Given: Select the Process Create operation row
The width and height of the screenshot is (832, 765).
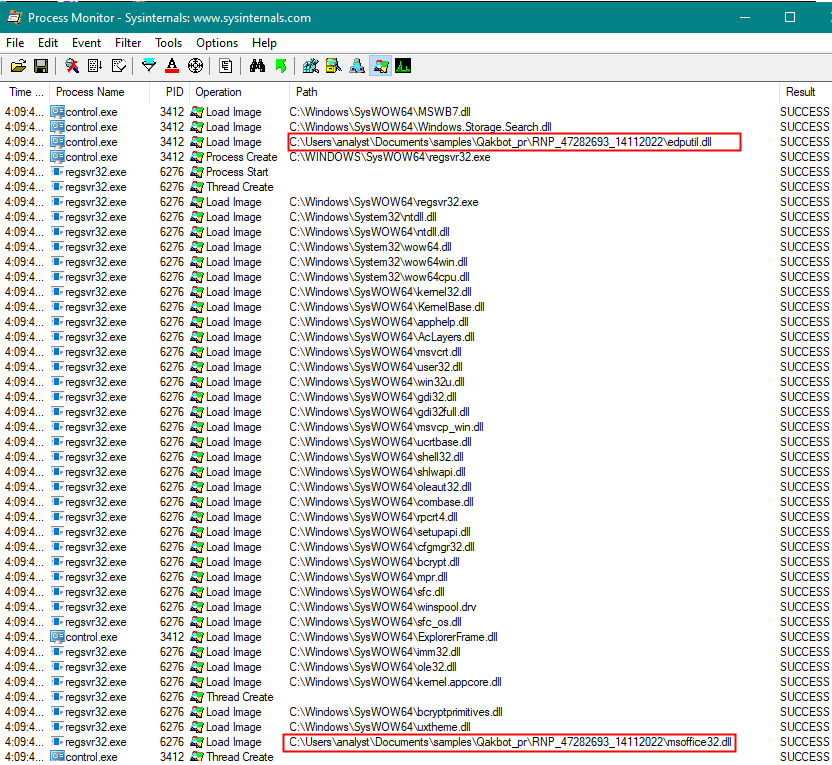Looking at the screenshot, I should click(x=416, y=157).
